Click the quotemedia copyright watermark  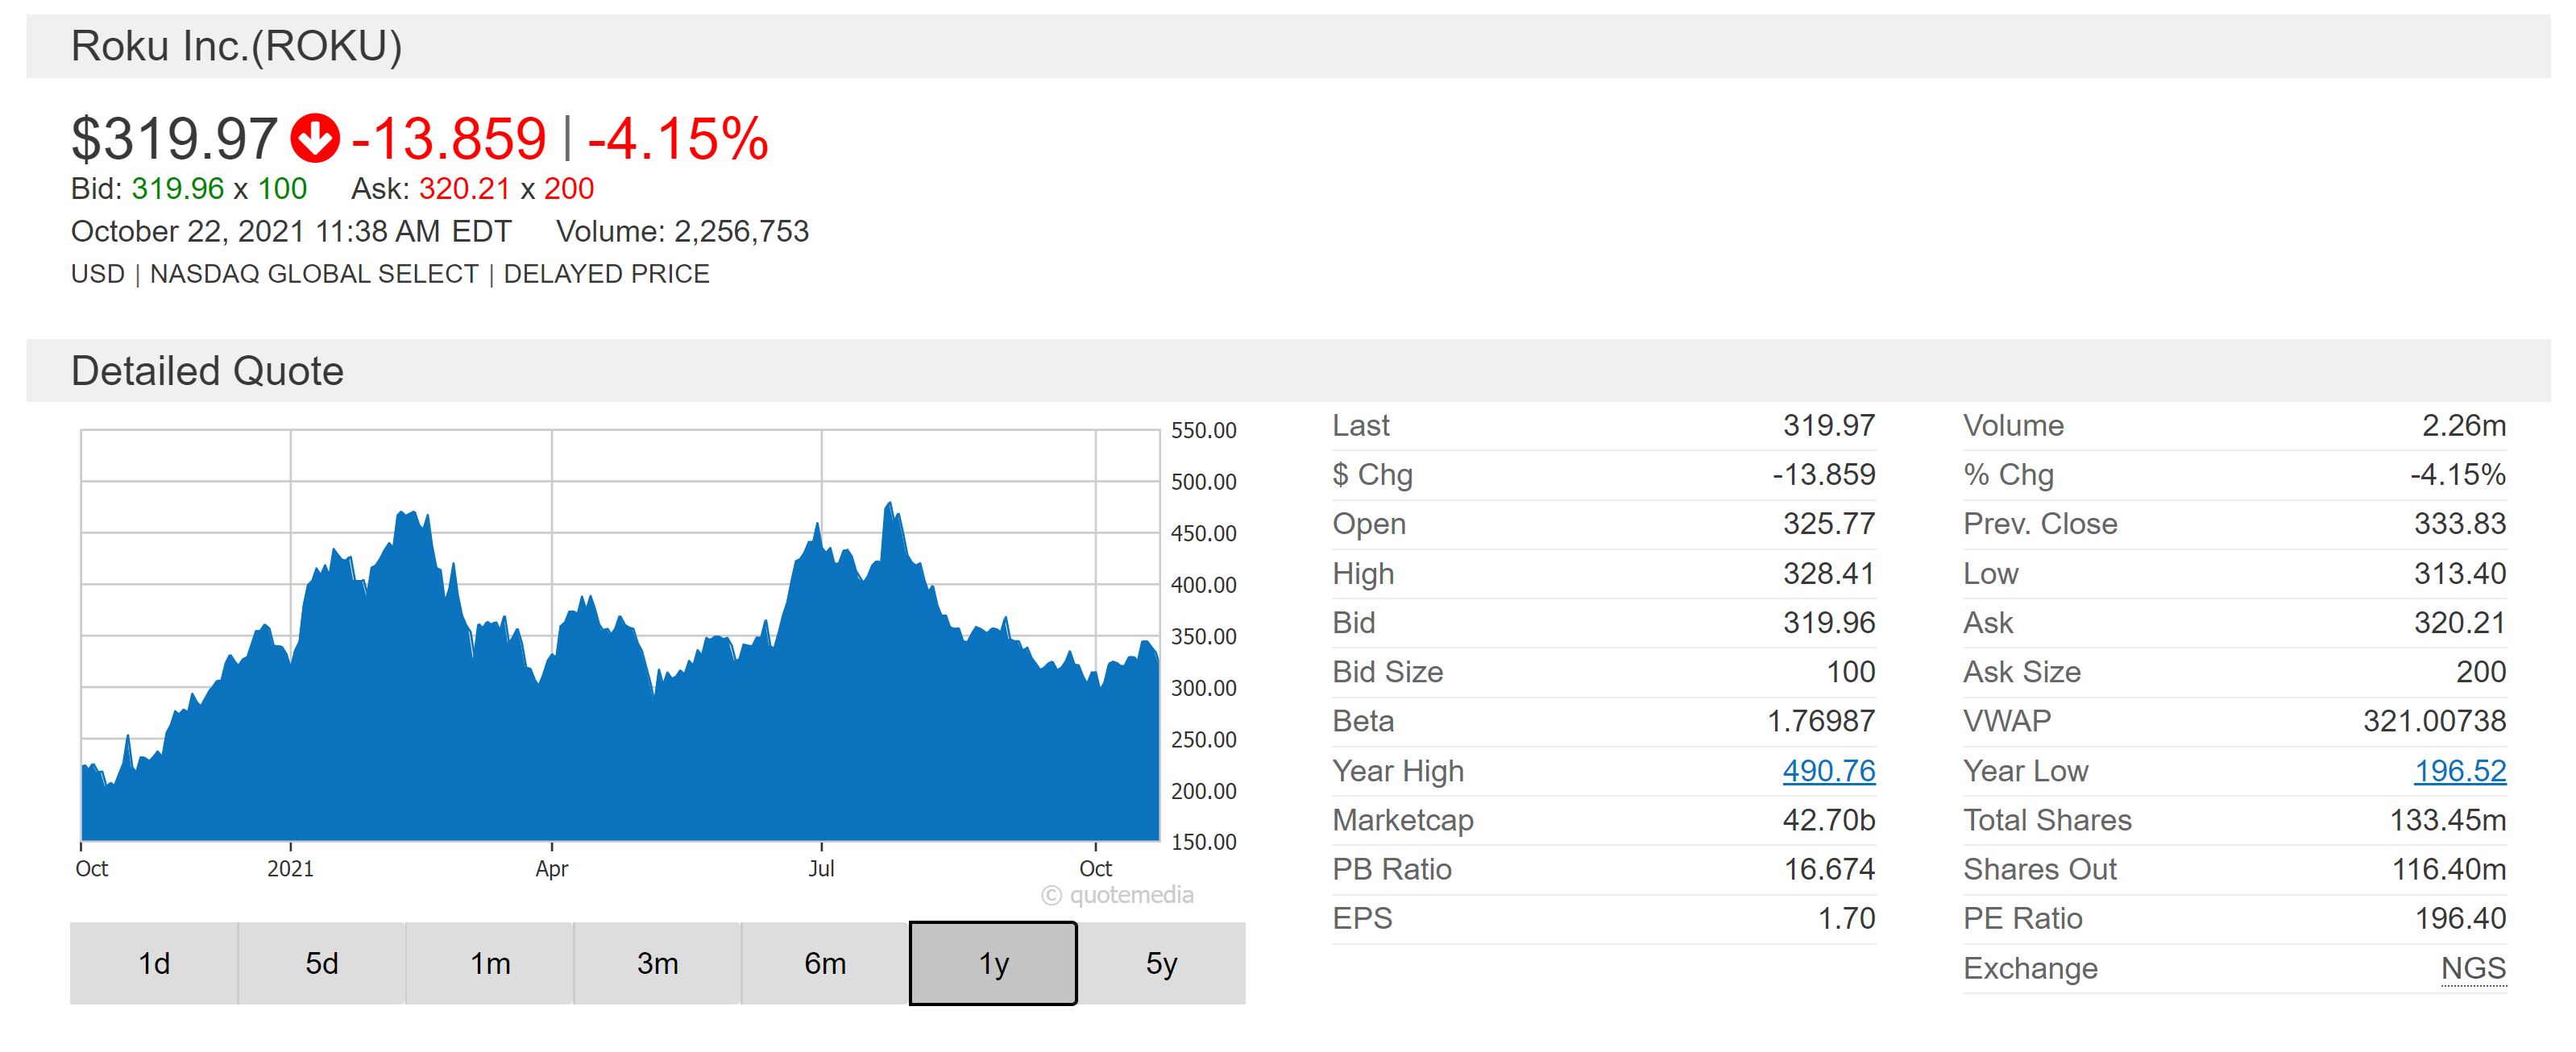[x=1118, y=895]
